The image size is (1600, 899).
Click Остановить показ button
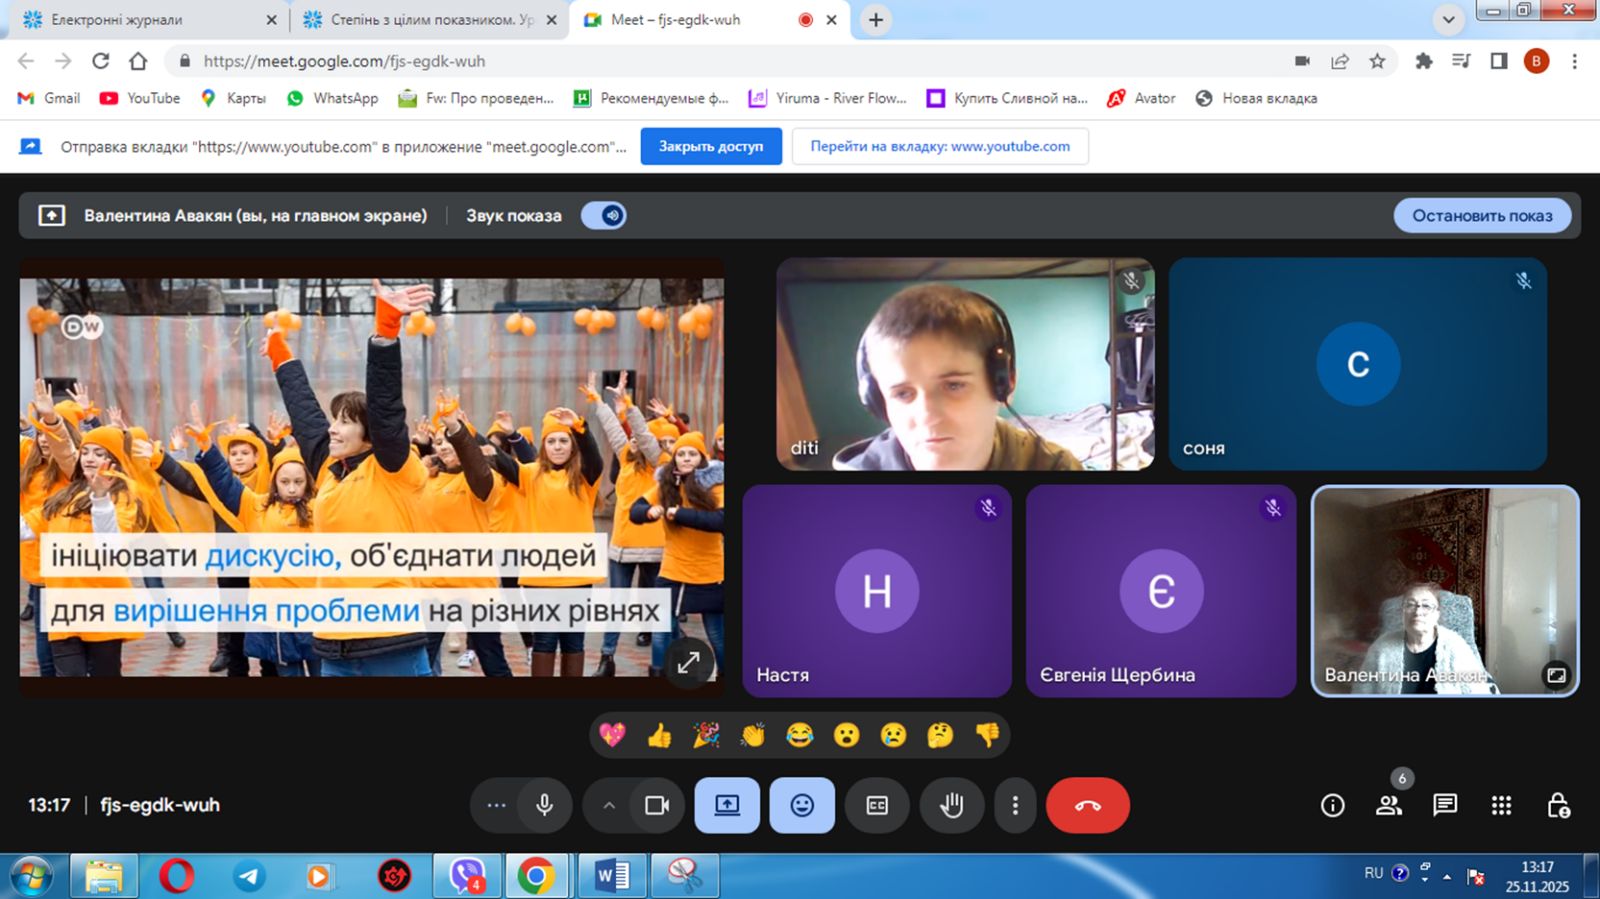pos(1482,216)
